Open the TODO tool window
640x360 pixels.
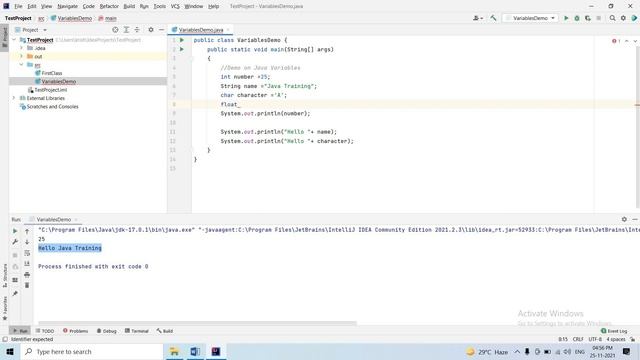click(x=45, y=331)
